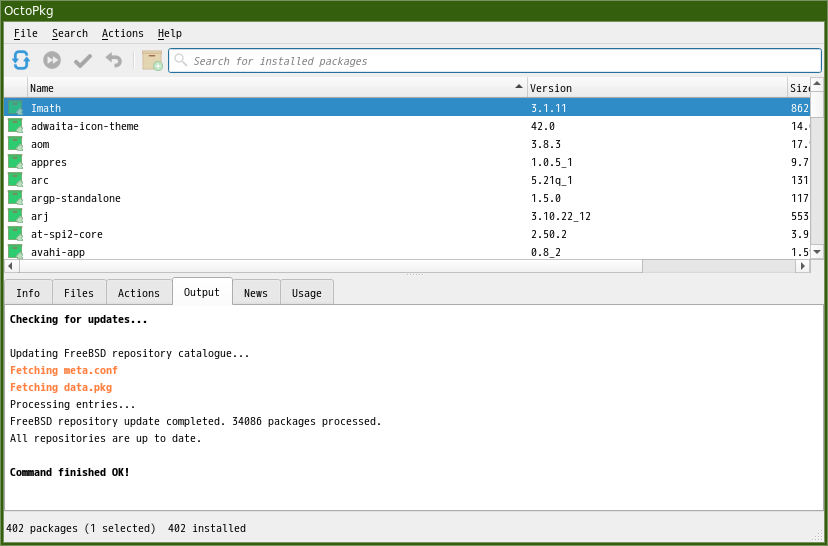828x546 pixels.
Task: Click the package icon beside arj
Action: pyautogui.click(x=15, y=215)
